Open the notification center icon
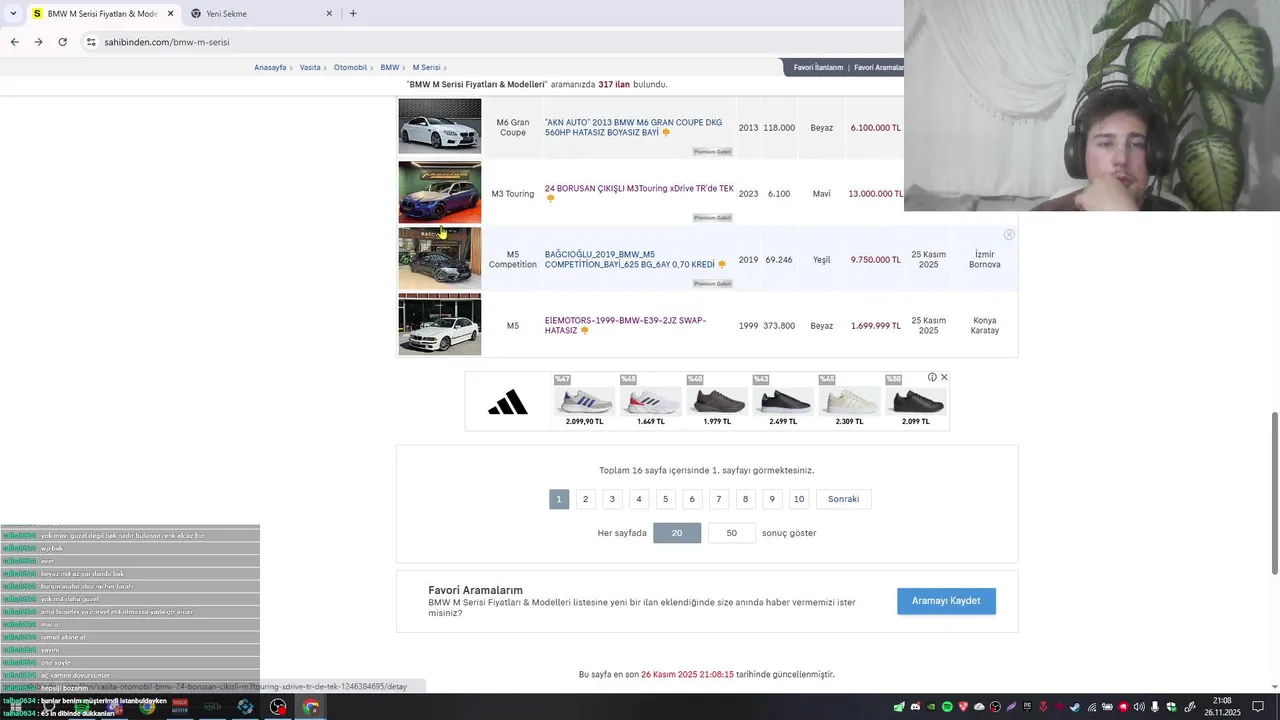Viewport: 1280px width, 720px height. [1258, 707]
